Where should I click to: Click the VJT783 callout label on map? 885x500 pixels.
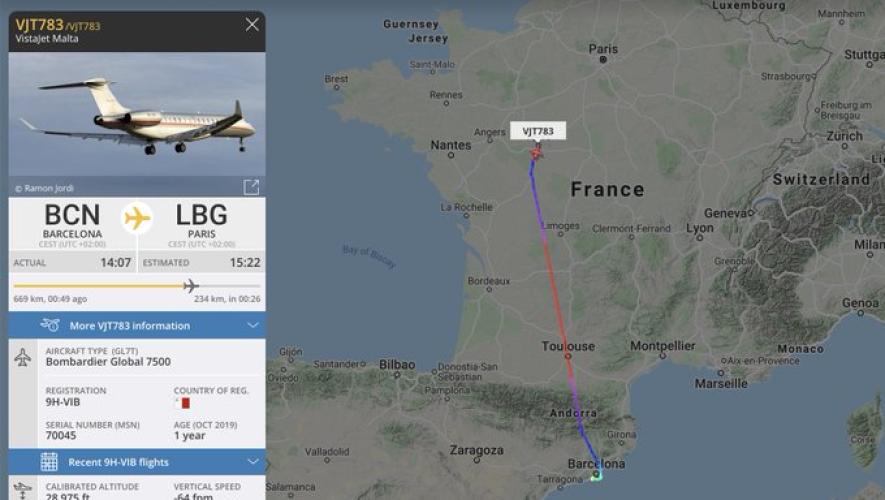pyautogui.click(x=538, y=131)
